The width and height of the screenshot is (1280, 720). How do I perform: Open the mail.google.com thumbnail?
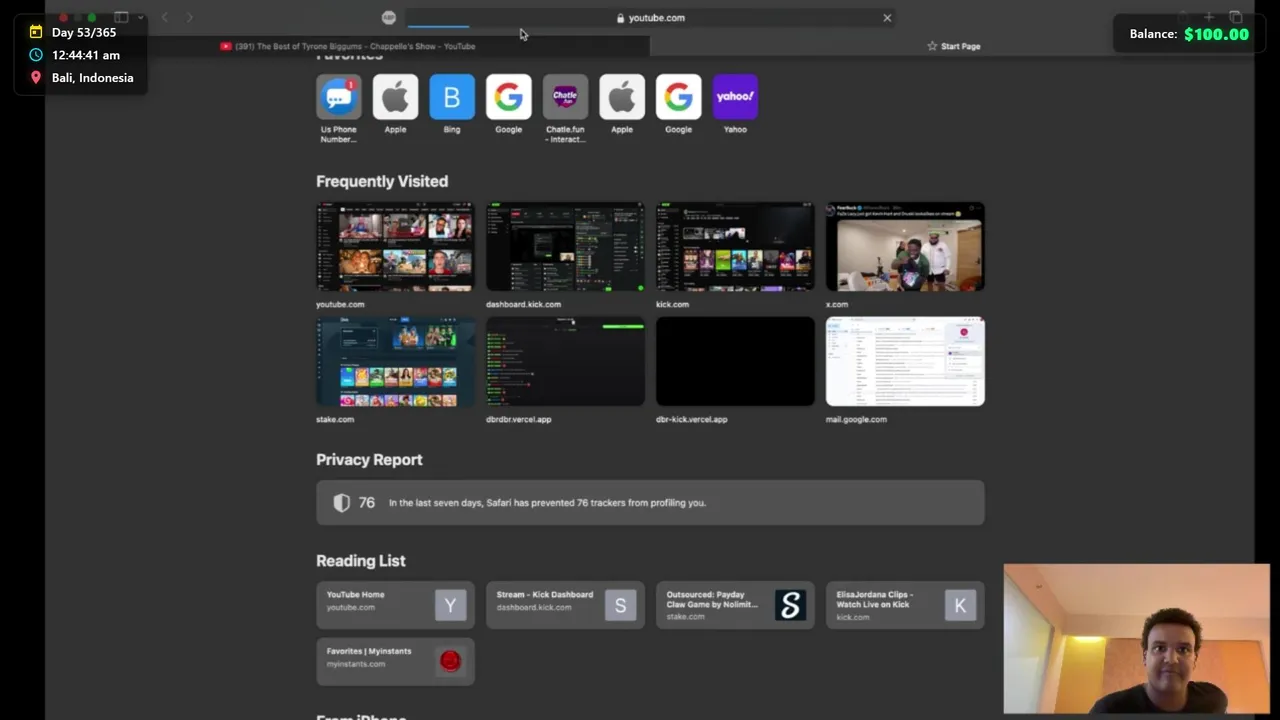pyautogui.click(x=905, y=362)
